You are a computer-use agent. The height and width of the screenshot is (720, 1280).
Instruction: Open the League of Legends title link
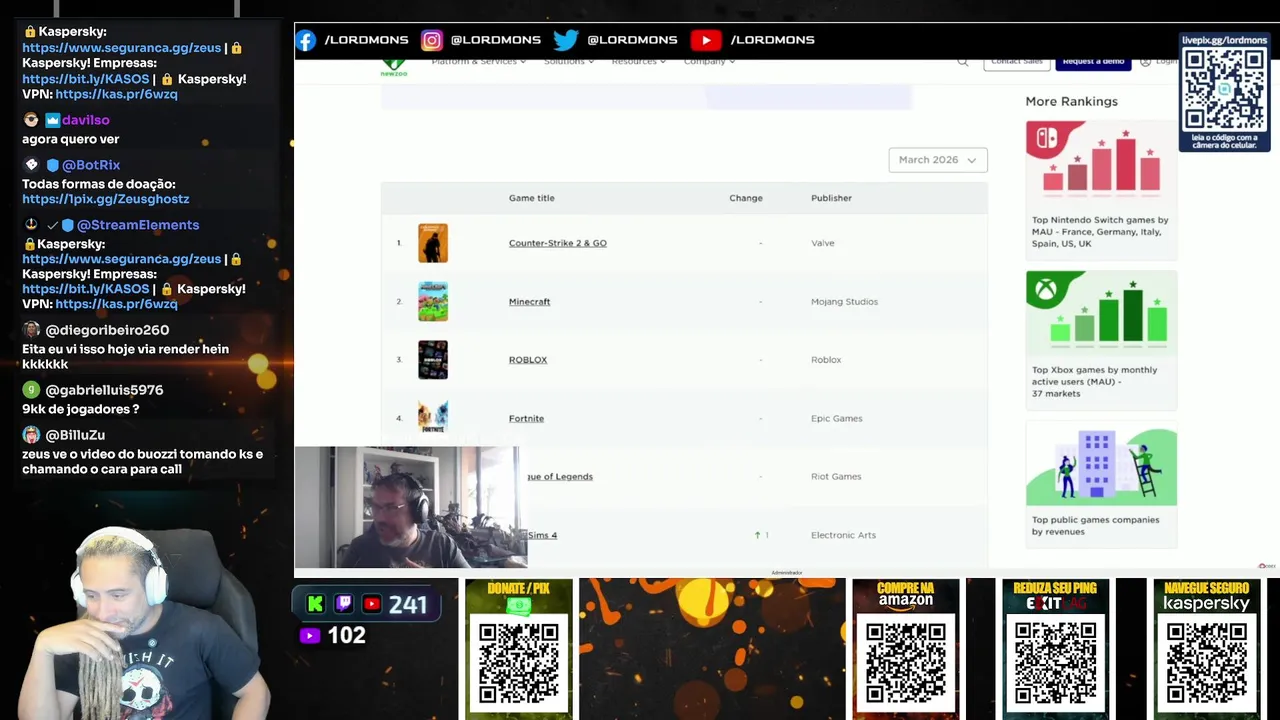coord(560,477)
